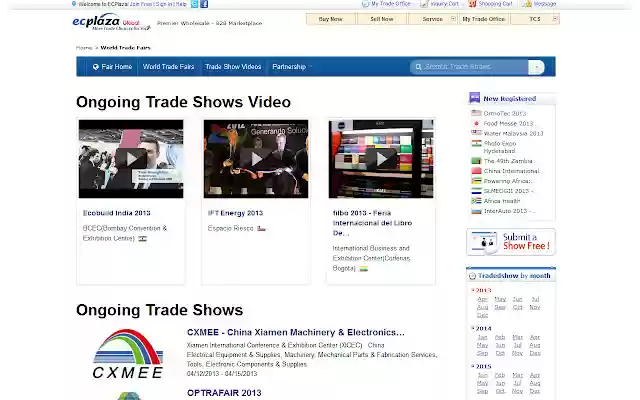Click the Message icon in the top bar
This screenshot has height=400, width=640.
[528, 4]
